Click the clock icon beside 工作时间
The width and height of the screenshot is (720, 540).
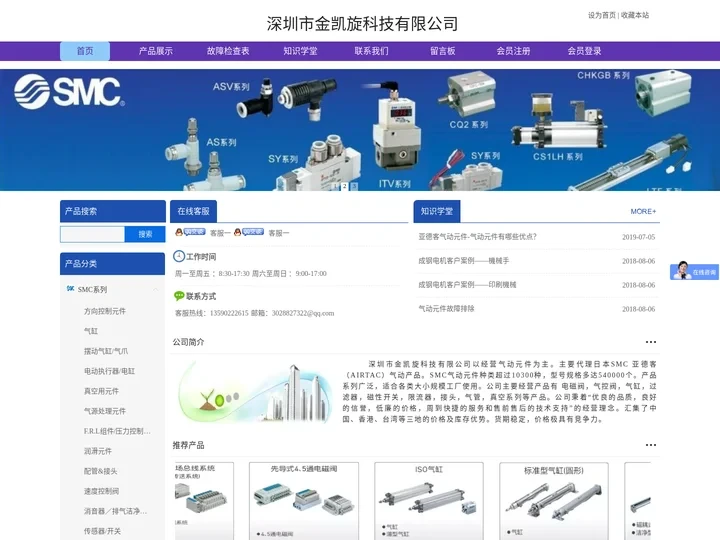click(x=179, y=256)
